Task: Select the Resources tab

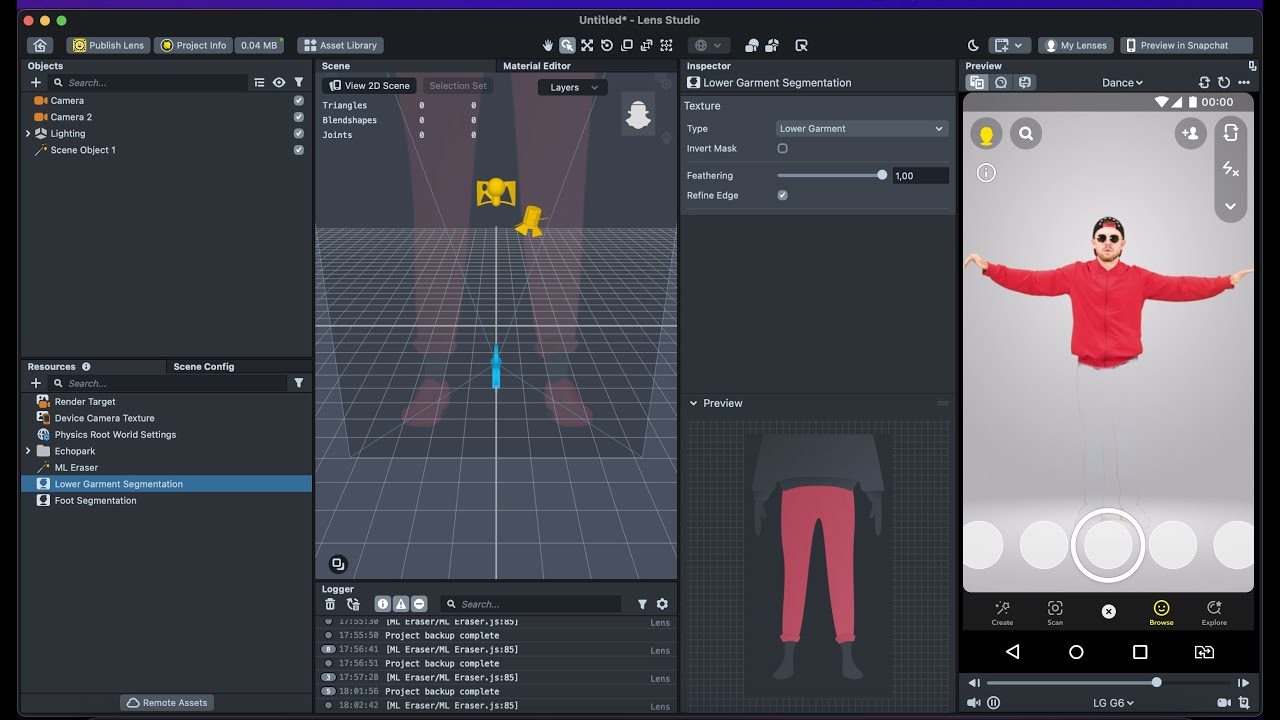Action: pyautogui.click(x=51, y=367)
